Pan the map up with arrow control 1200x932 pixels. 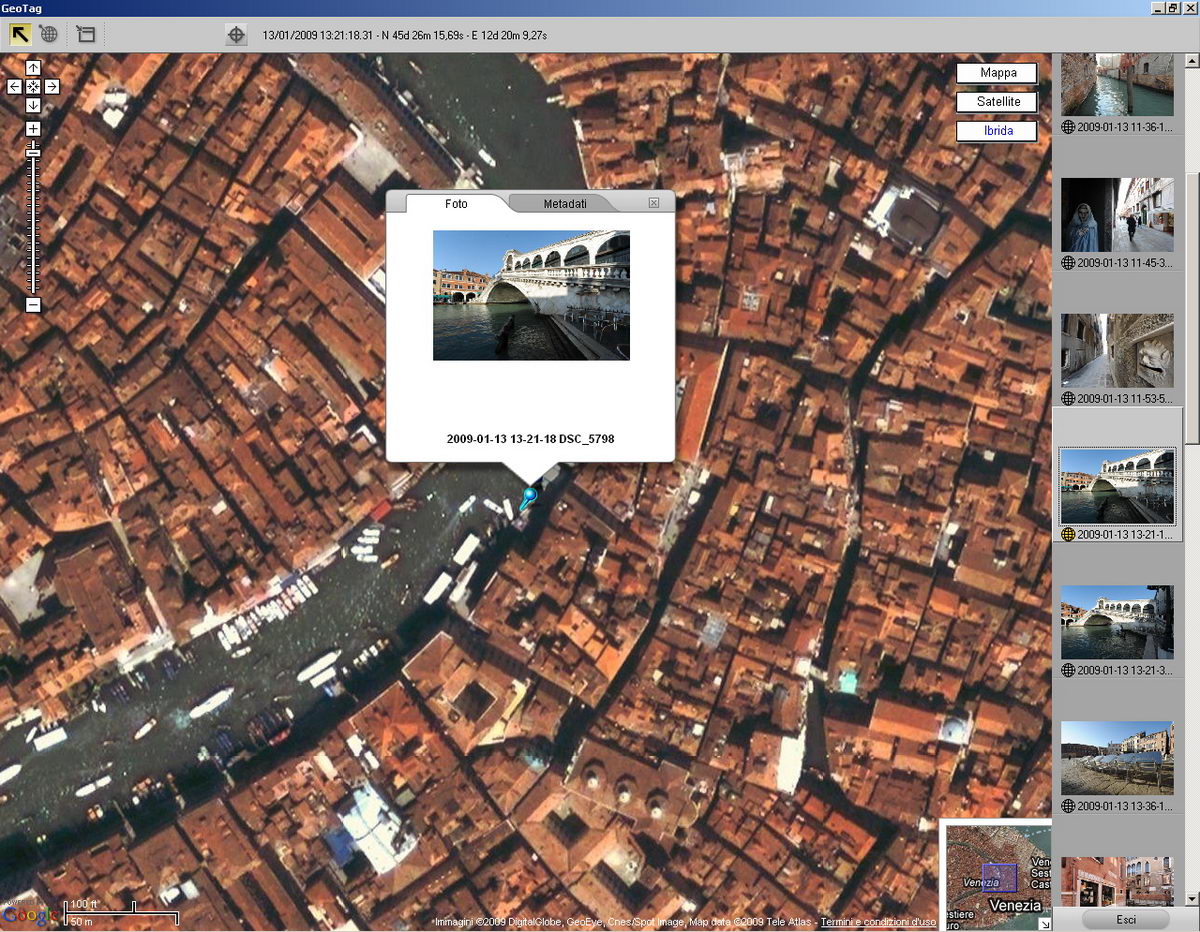coord(33,68)
